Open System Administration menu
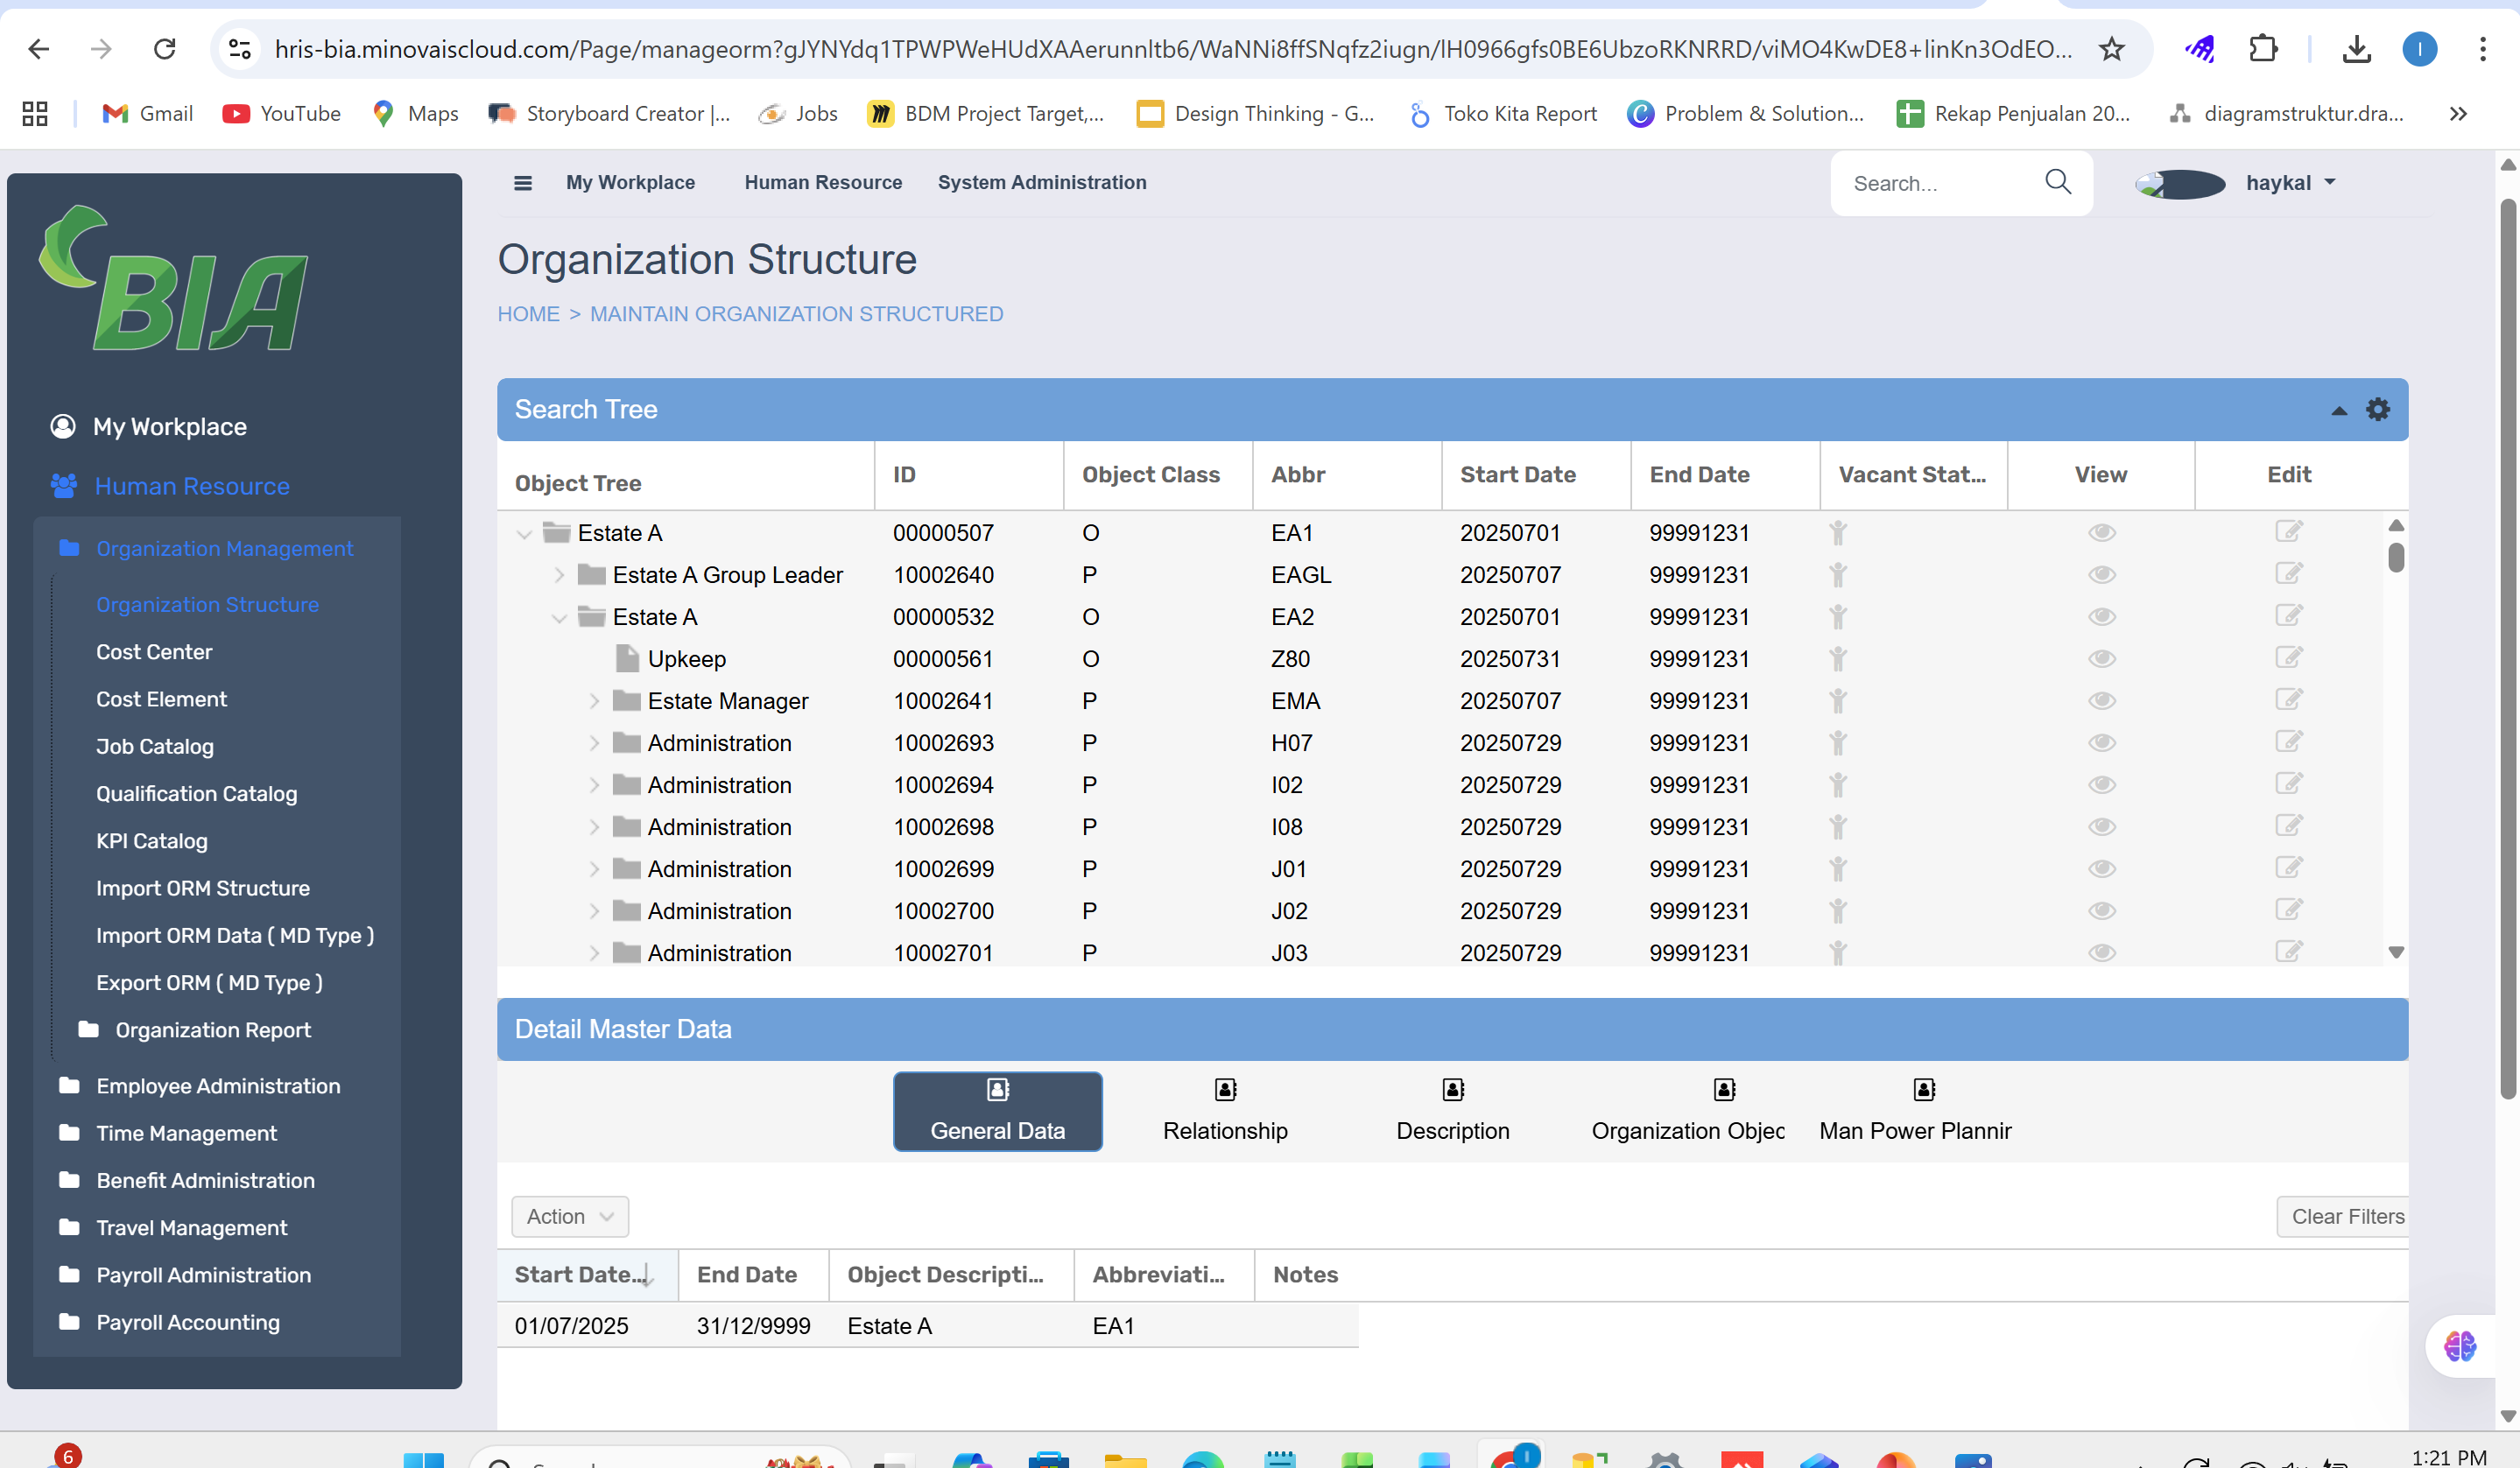Image resolution: width=2520 pixels, height=1468 pixels. (x=1041, y=183)
